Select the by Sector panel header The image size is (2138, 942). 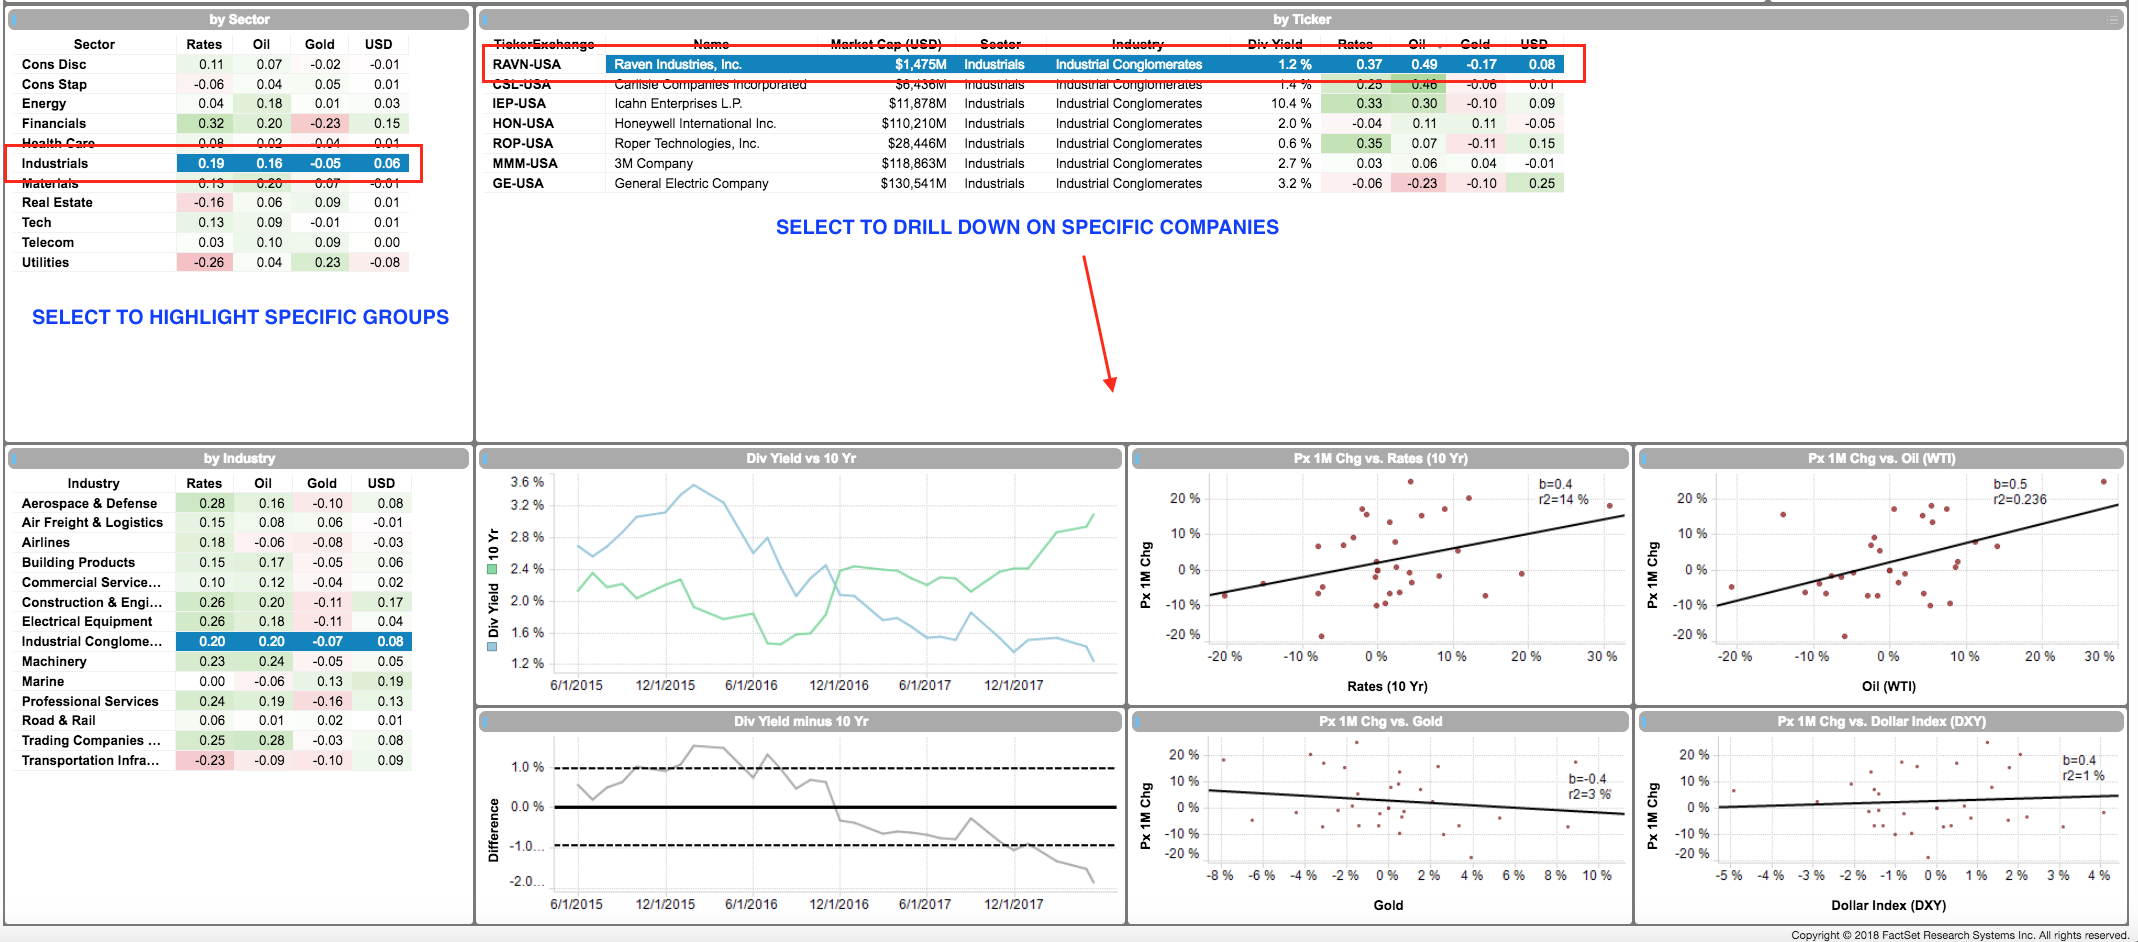(x=239, y=19)
